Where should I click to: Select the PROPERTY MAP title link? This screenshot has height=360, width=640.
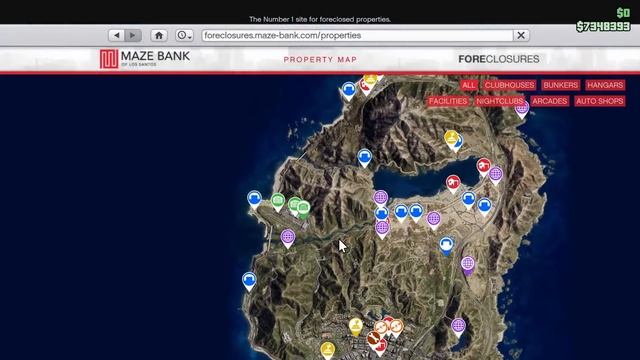320,60
